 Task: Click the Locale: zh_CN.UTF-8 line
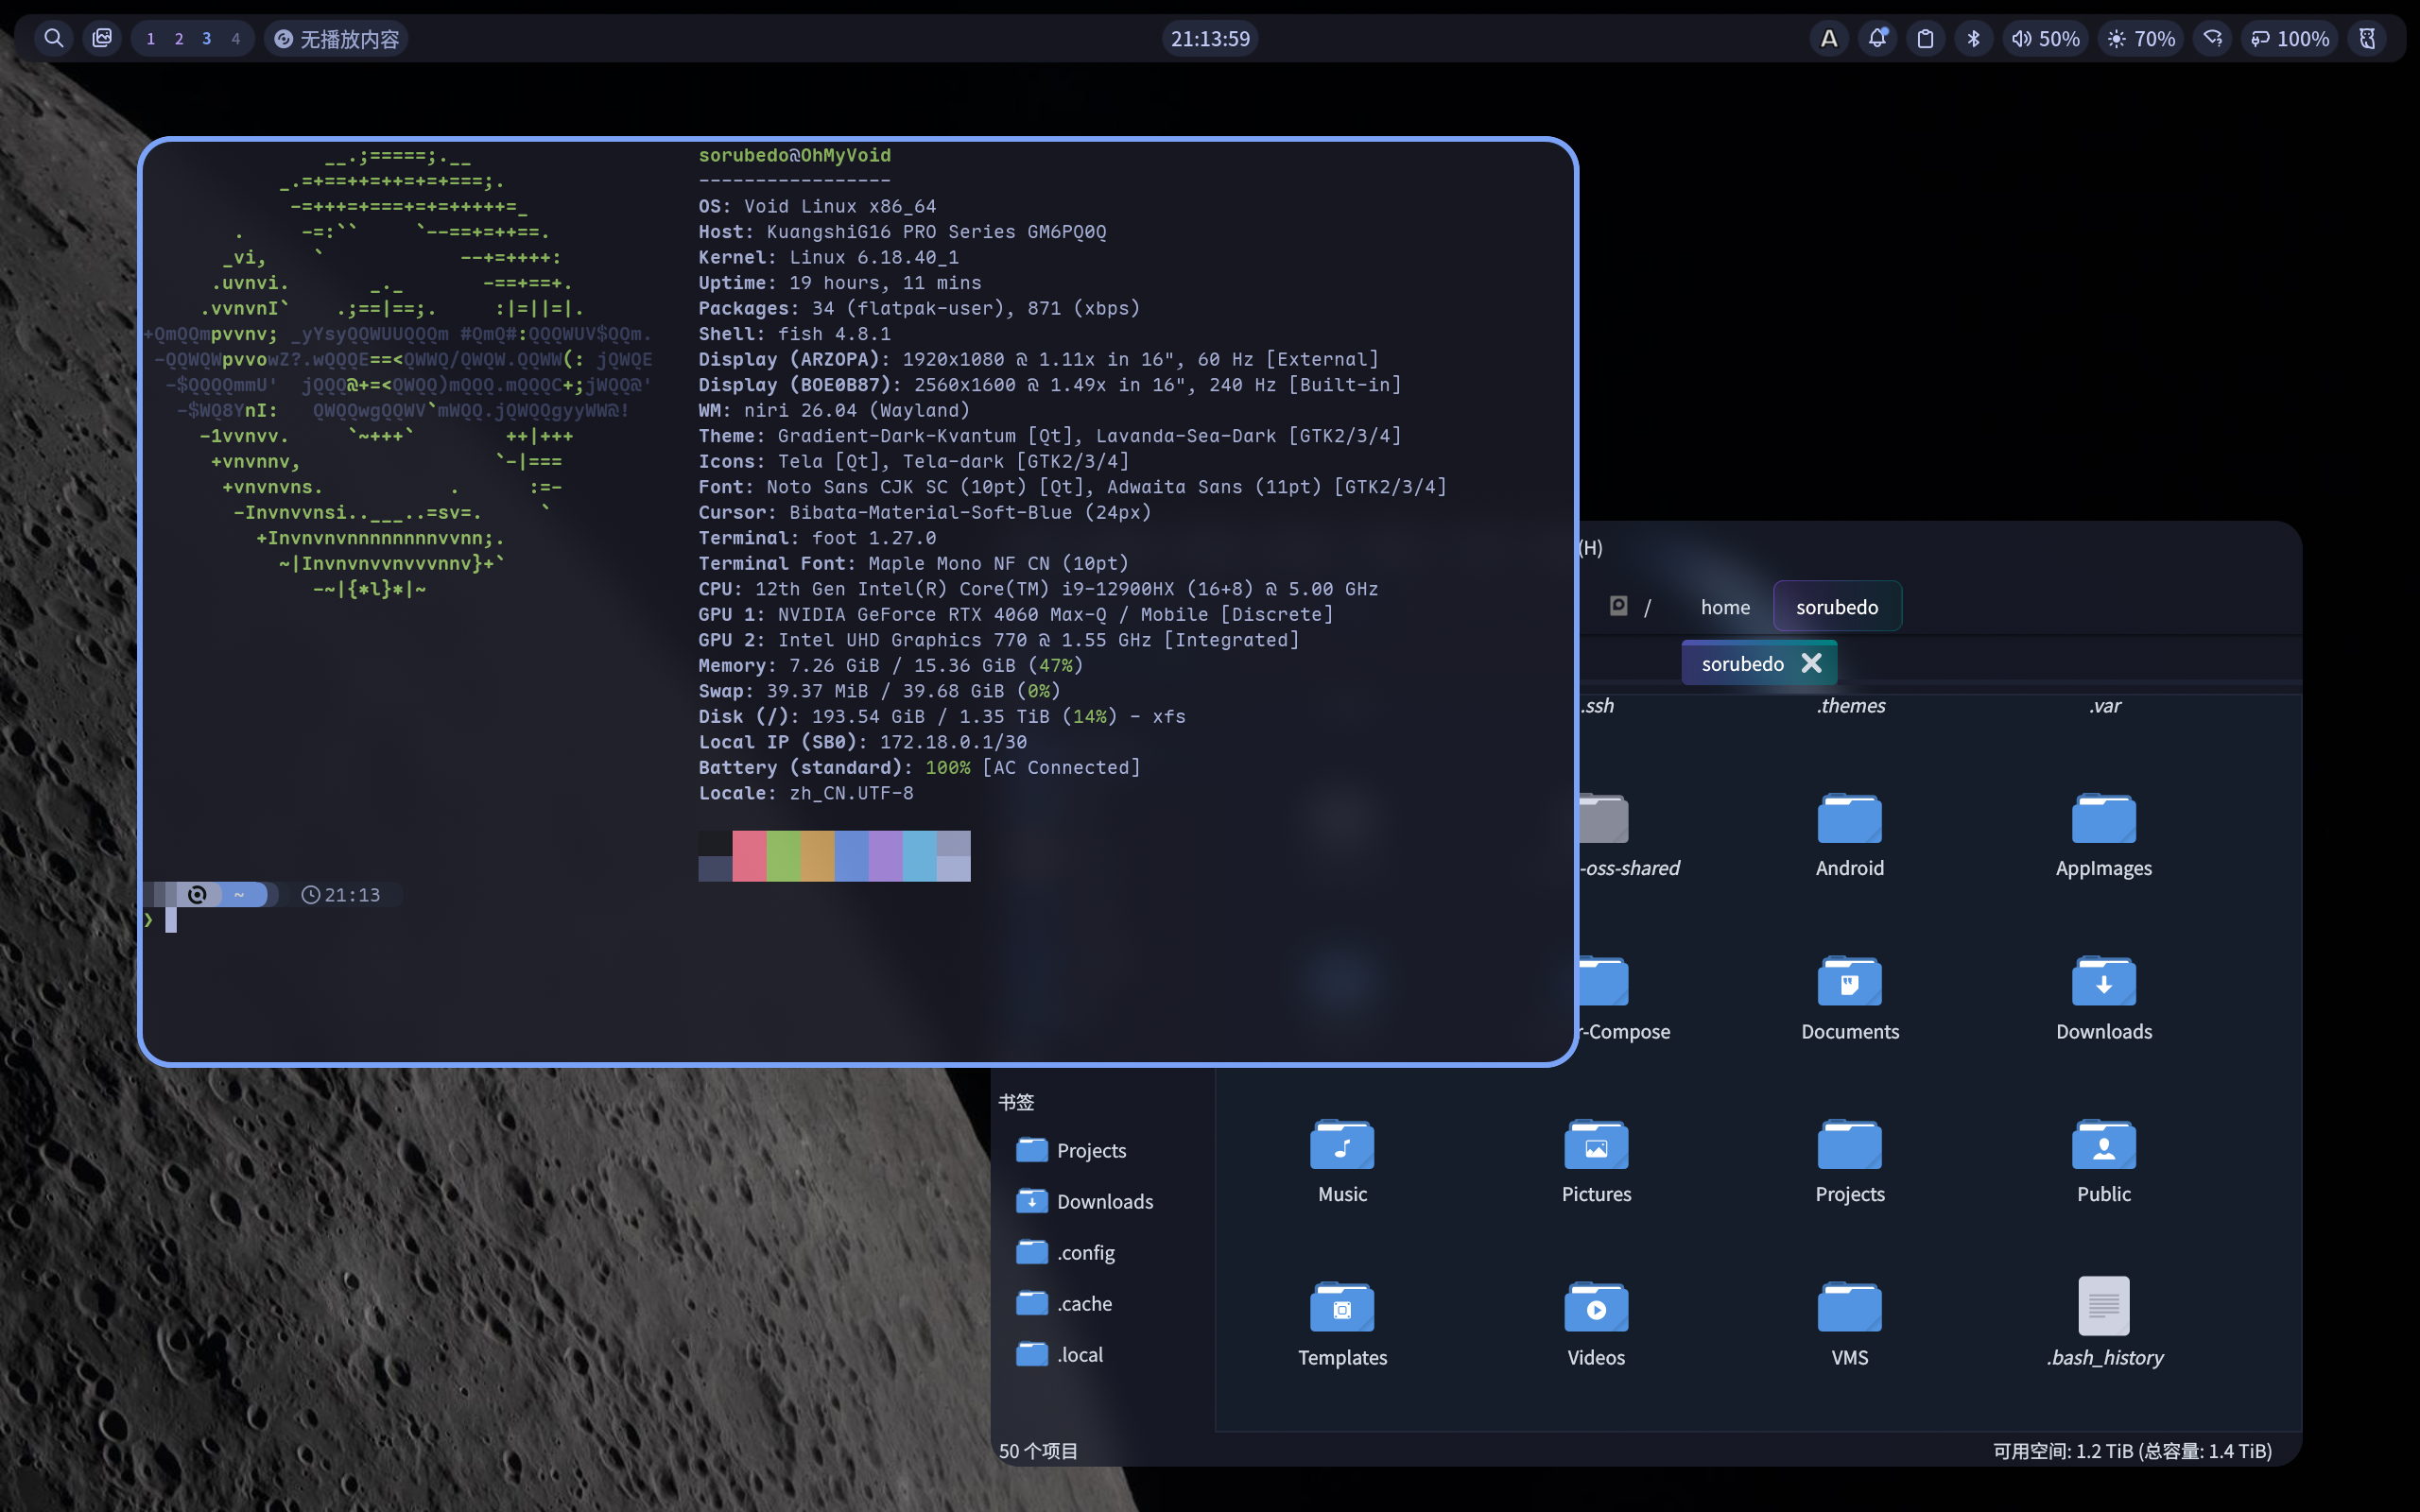805,793
